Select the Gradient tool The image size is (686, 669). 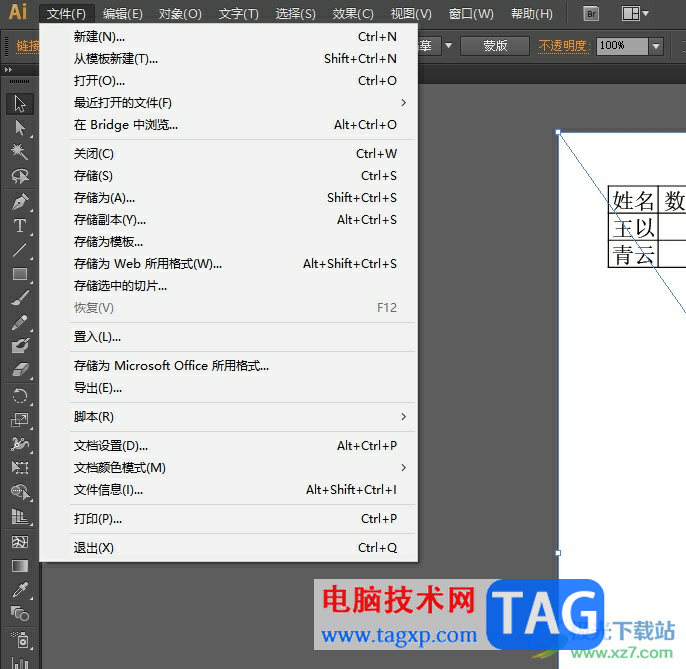click(20, 566)
